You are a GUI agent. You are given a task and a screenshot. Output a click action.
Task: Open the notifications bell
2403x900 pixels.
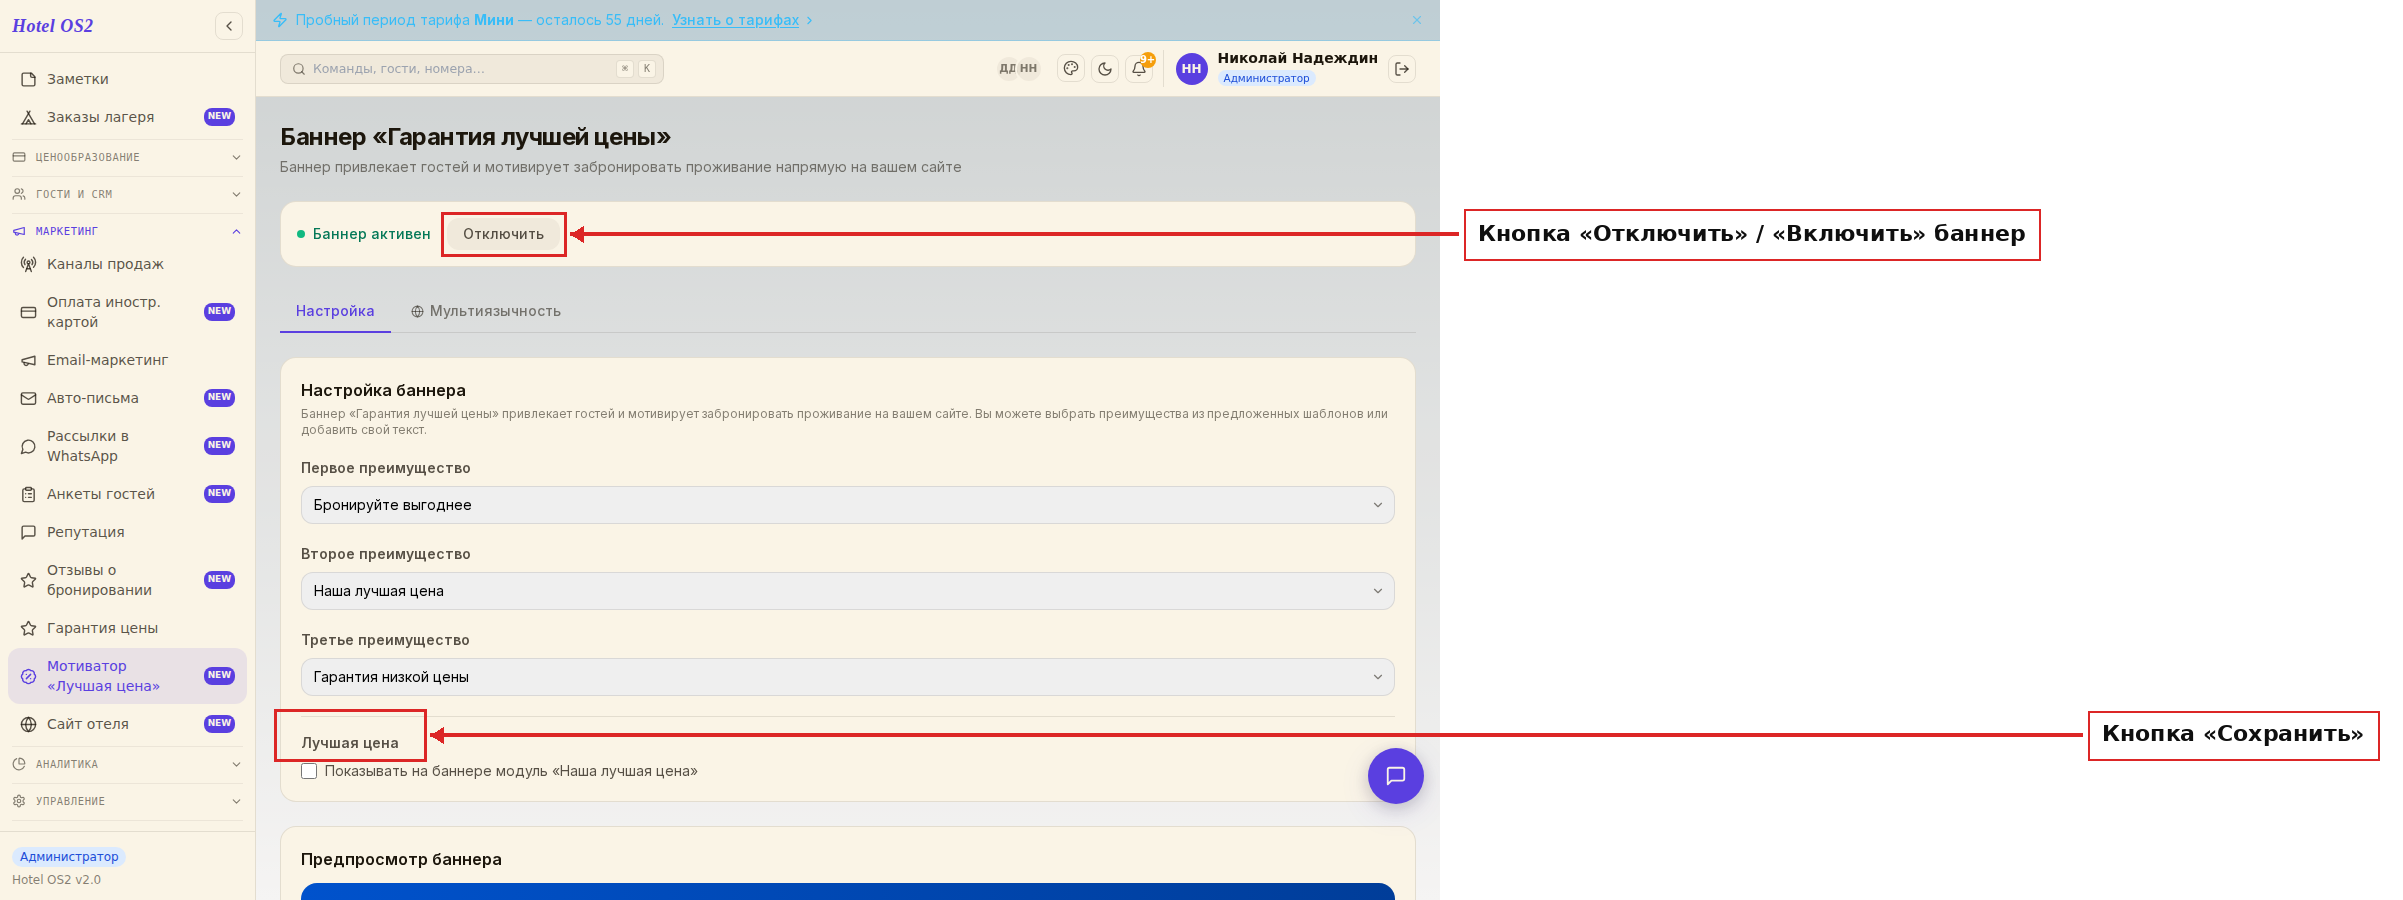coord(1139,69)
